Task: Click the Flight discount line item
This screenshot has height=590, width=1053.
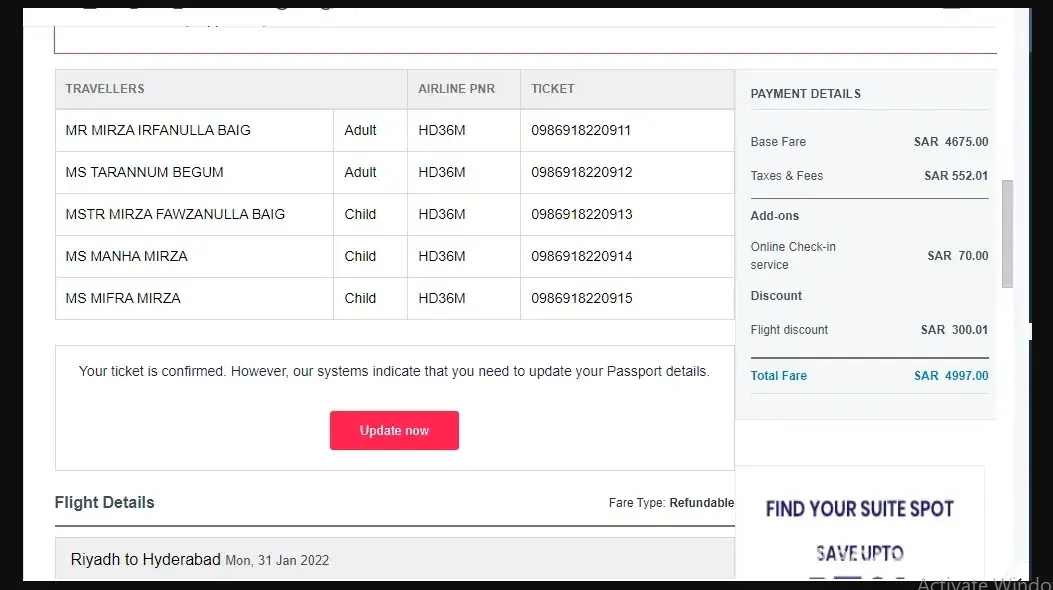Action: [x=789, y=330]
